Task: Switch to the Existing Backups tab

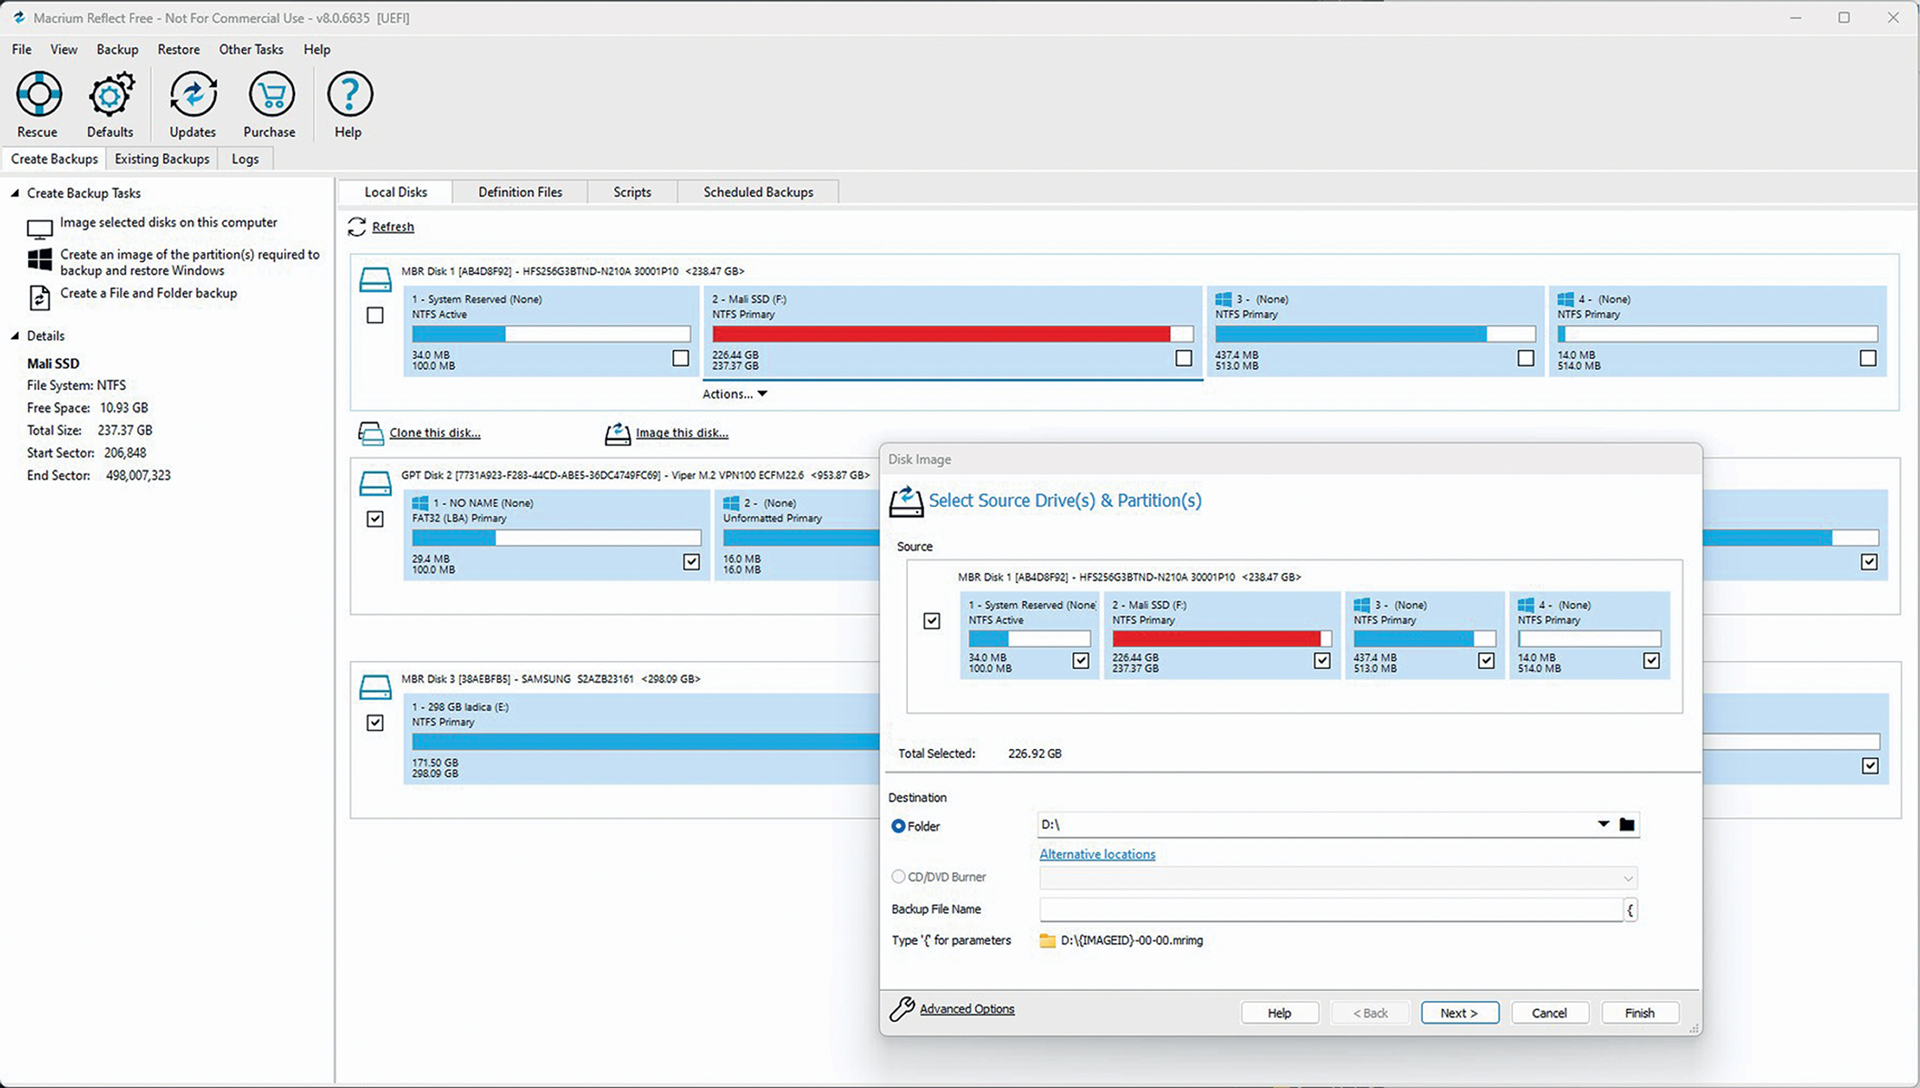Action: click(x=162, y=159)
